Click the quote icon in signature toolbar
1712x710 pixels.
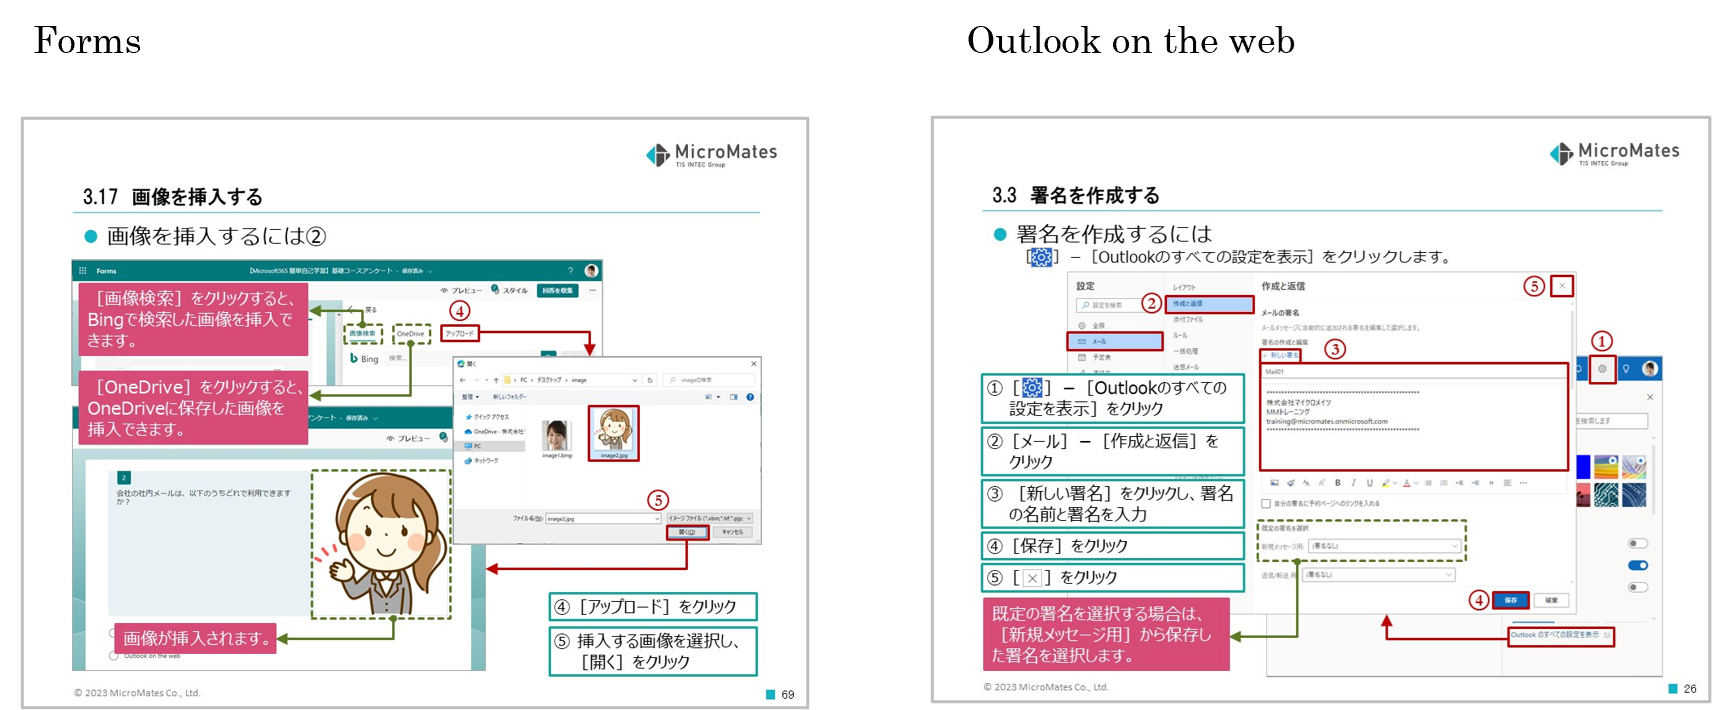coord(1491,483)
